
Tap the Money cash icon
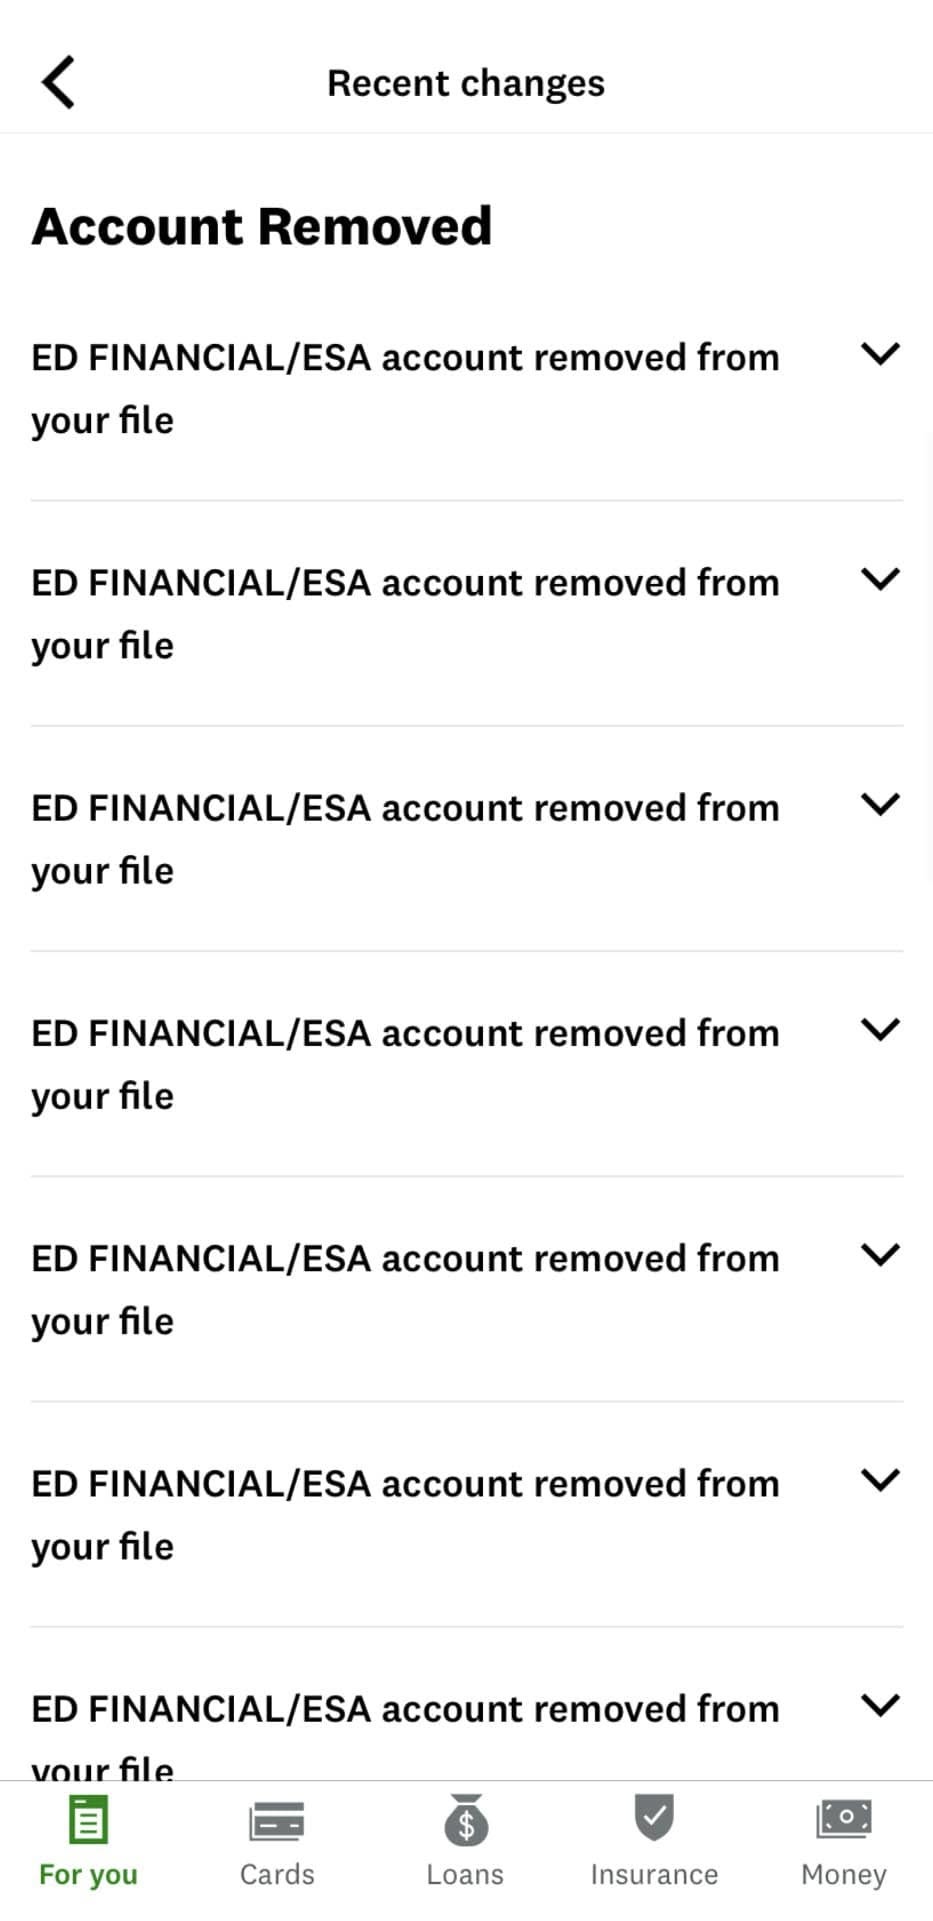click(x=844, y=1818)
